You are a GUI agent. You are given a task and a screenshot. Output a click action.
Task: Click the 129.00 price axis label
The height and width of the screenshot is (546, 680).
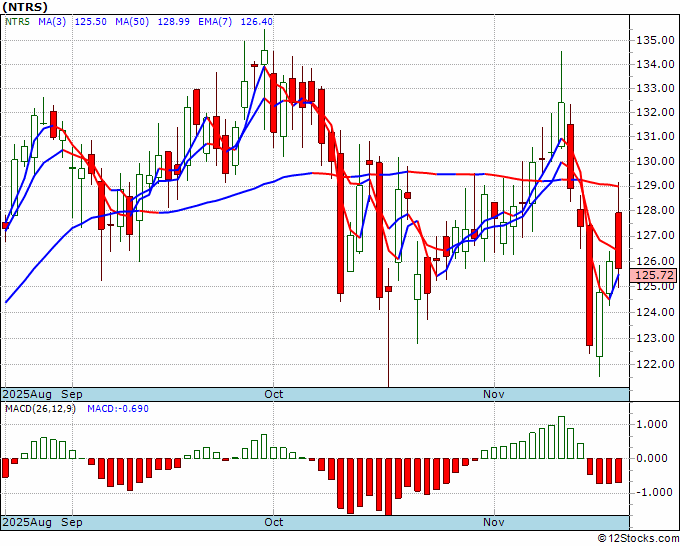[655, 186]
